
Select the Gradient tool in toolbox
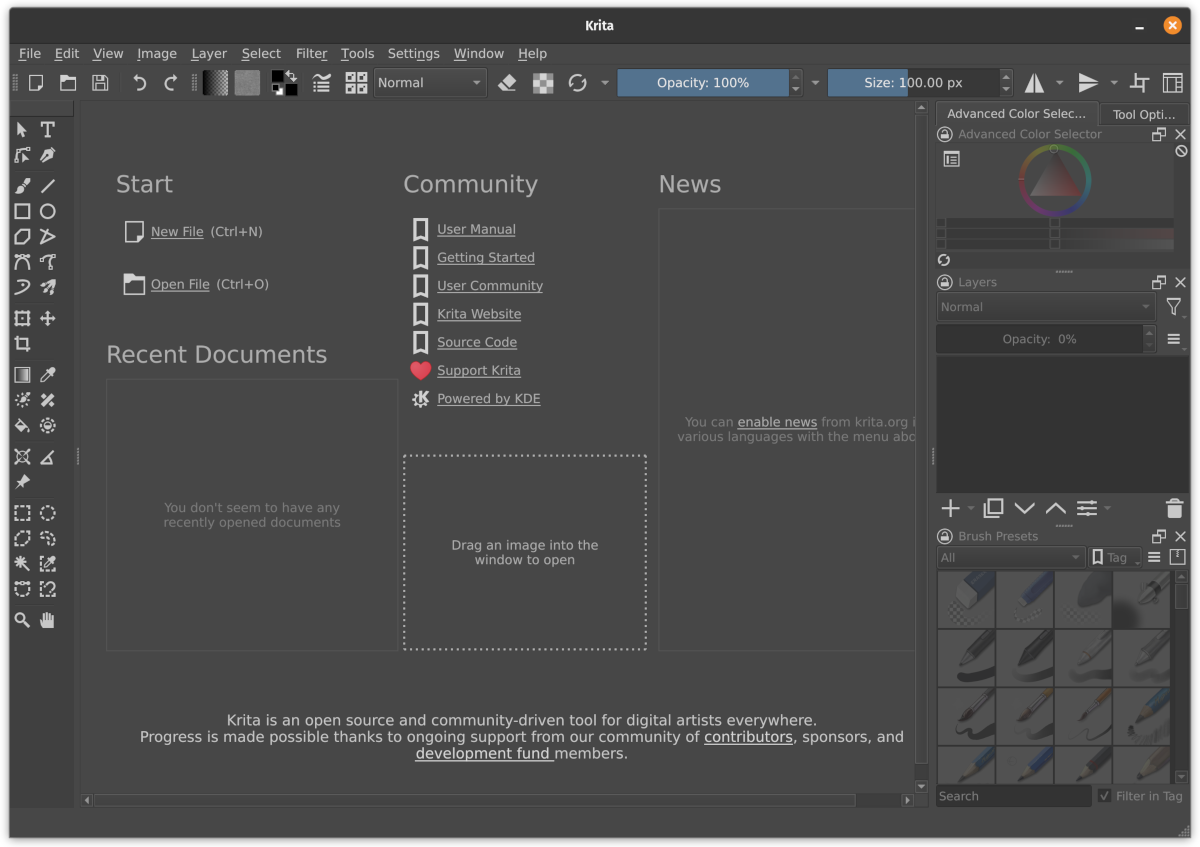point(22,375)
